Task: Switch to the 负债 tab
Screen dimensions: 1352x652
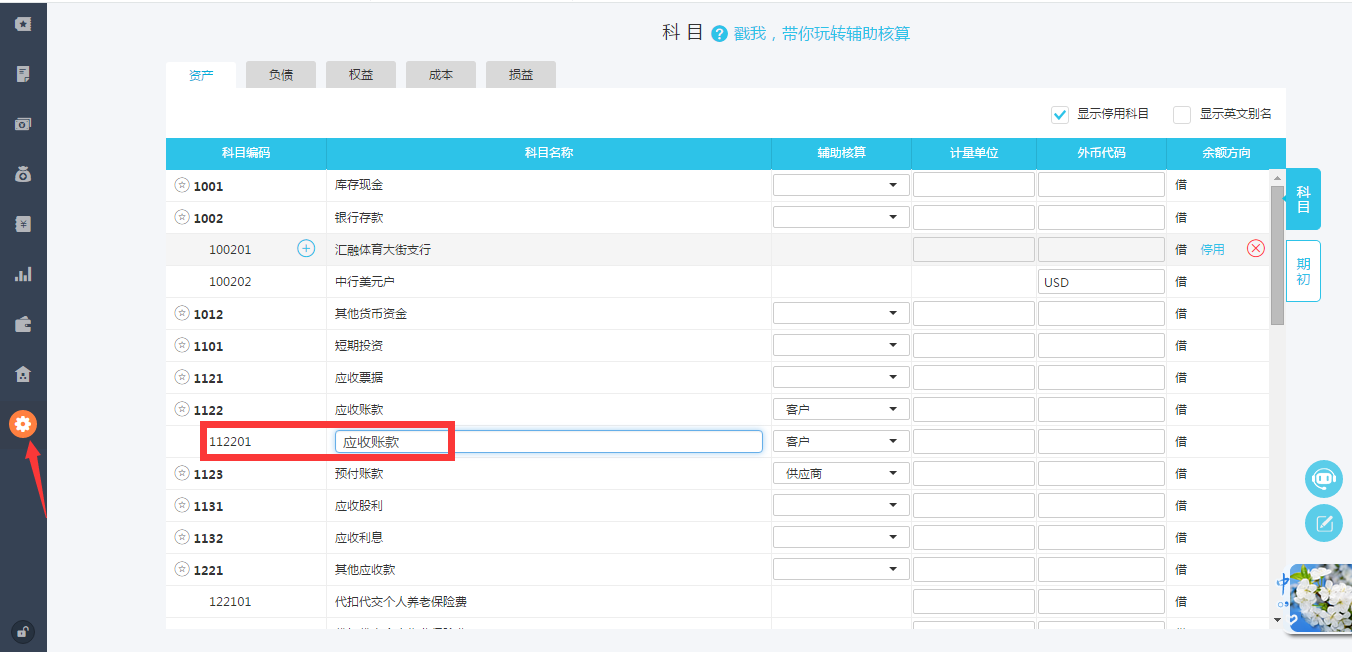Action: pyautogui.click(x=281, y=75)
